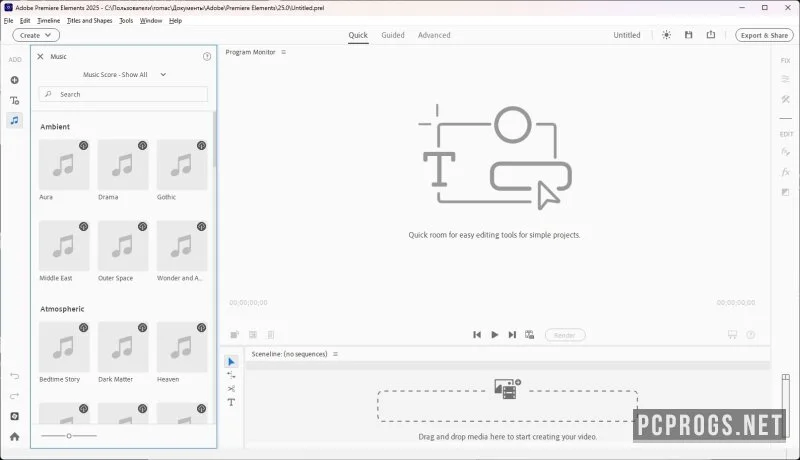Click the Undo arrow icon
This screenshot has height=460, width=800.
click(15, 376)
